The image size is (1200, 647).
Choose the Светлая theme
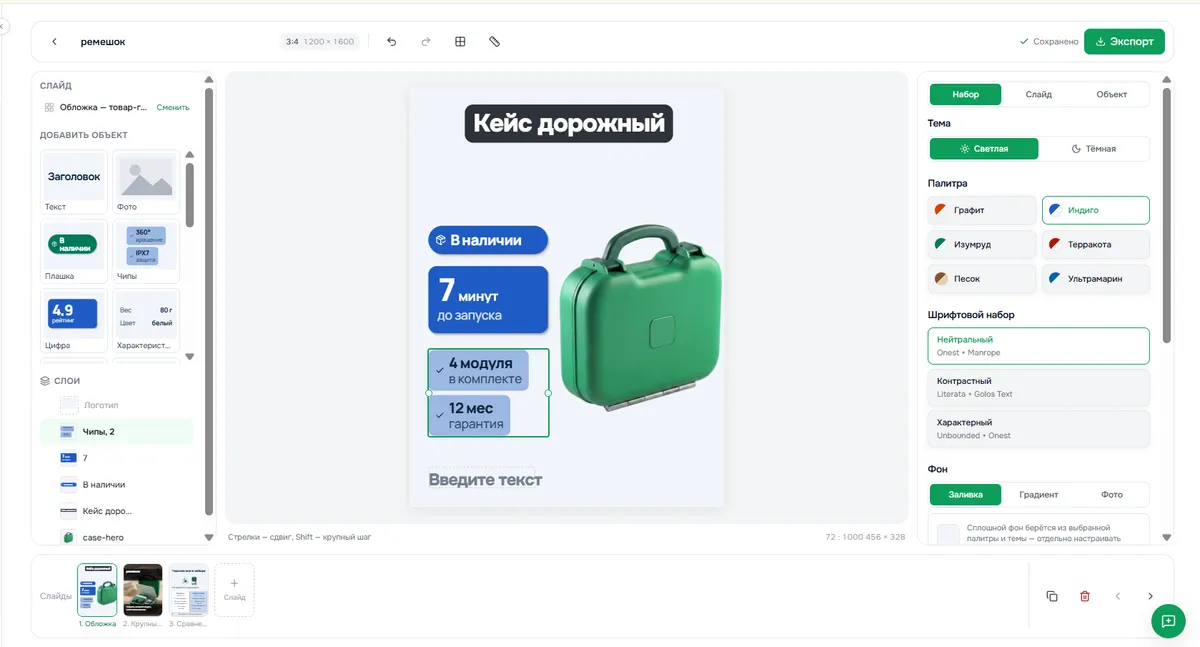point(984,148)
